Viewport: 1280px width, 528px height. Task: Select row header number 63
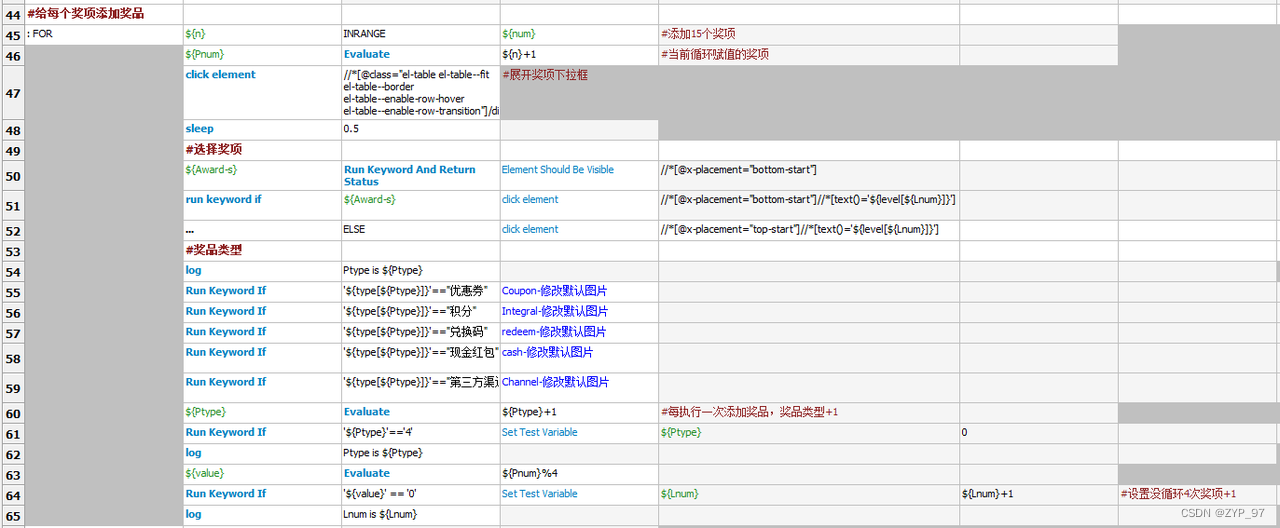click(x=12, y=474)
